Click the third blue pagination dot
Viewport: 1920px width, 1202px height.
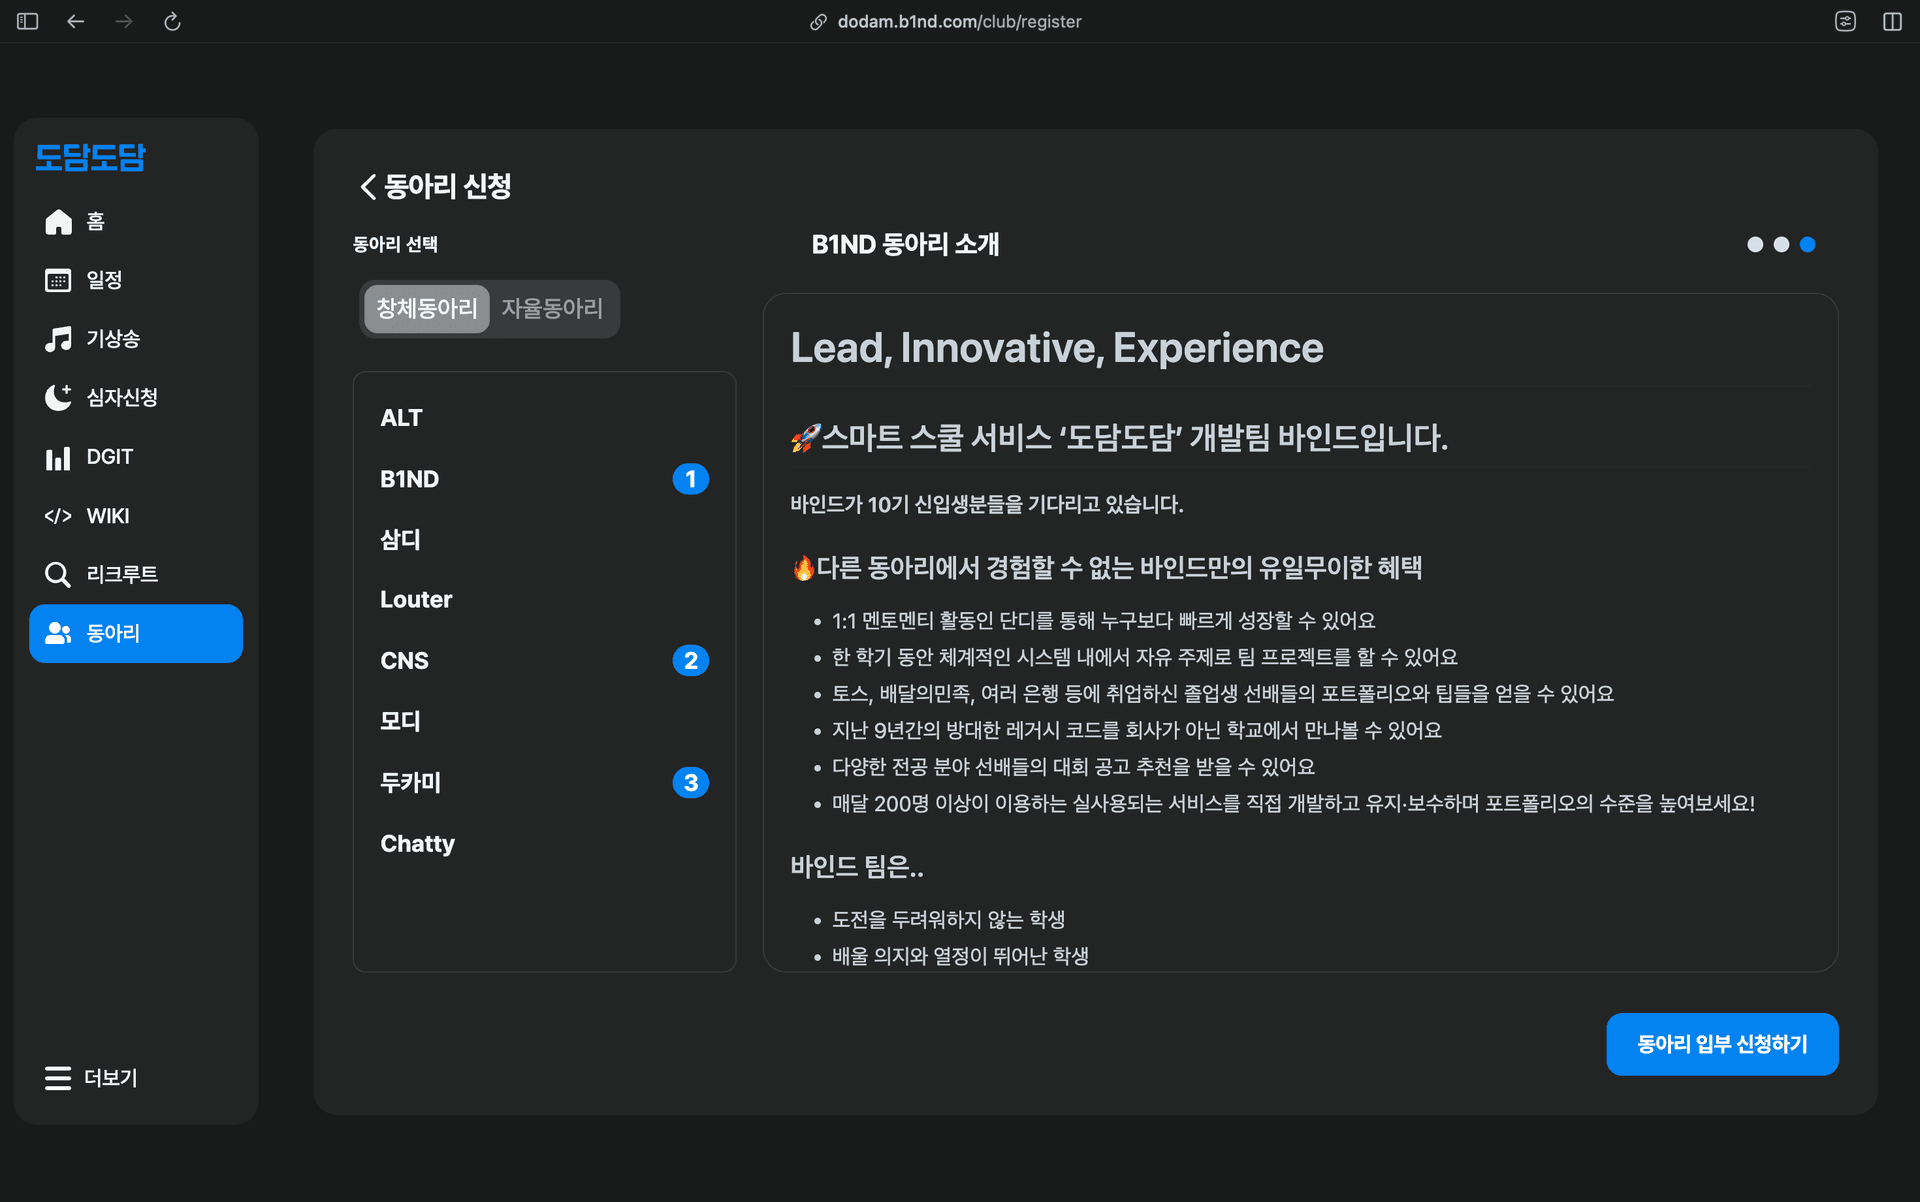(1807, 244)
